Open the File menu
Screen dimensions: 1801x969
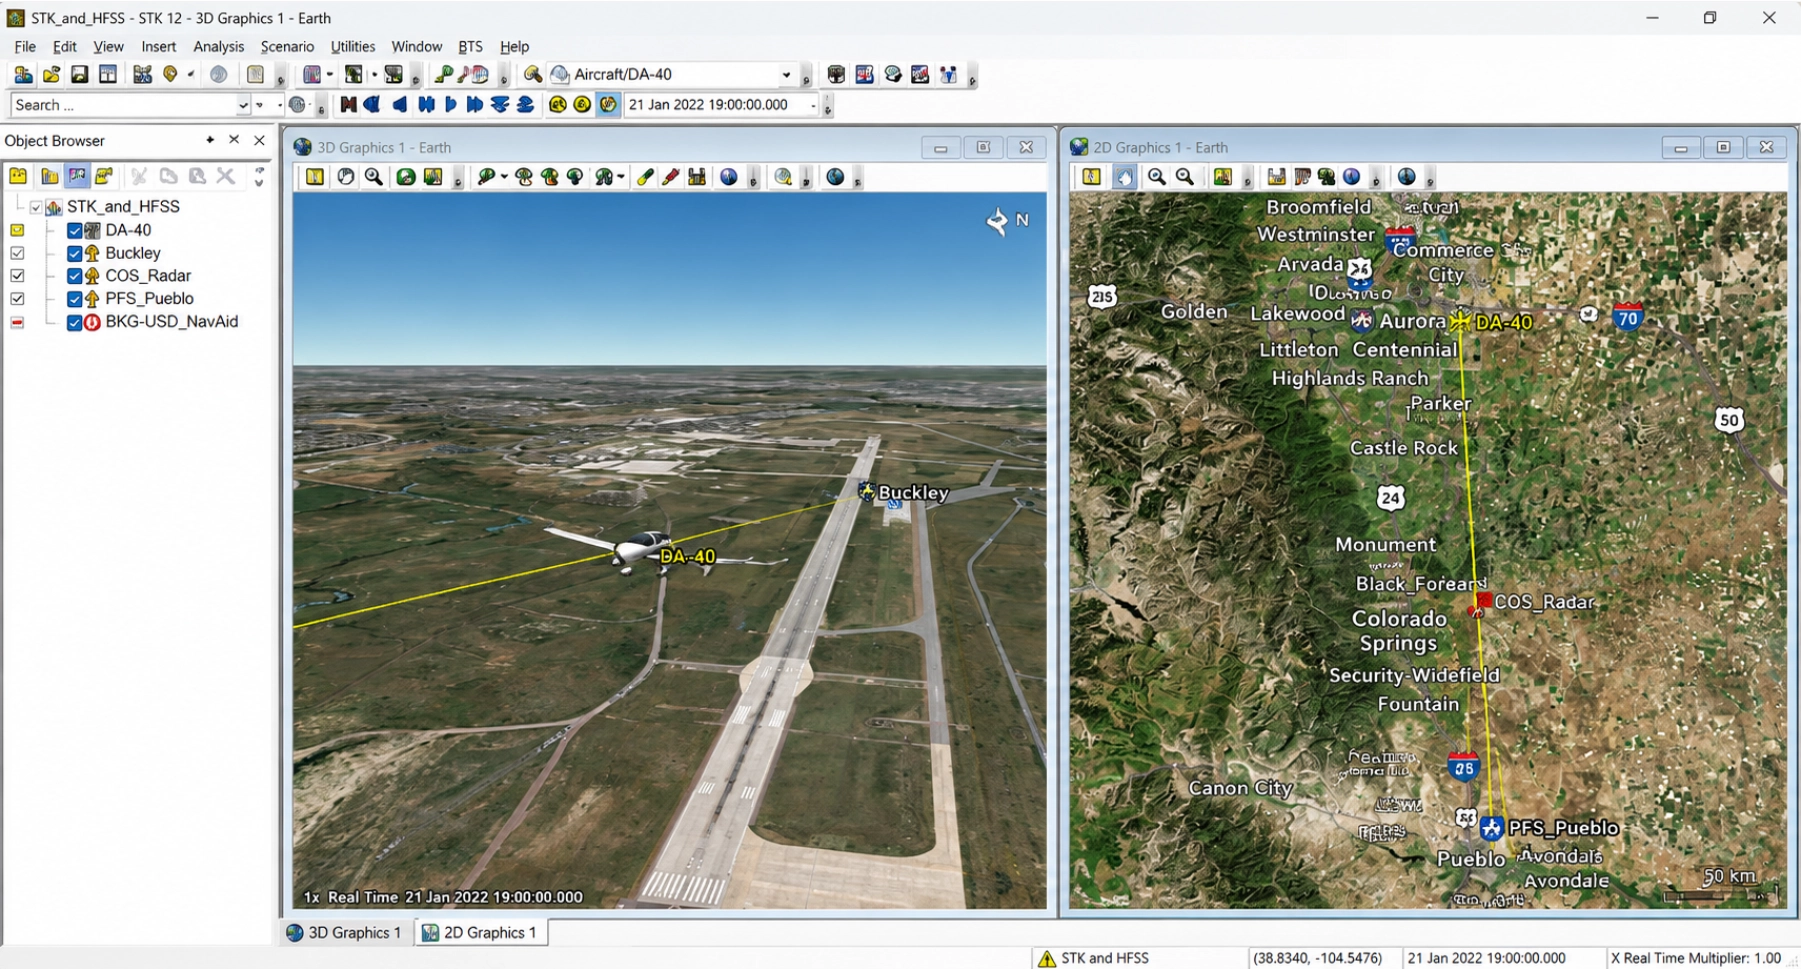(25, 46)
